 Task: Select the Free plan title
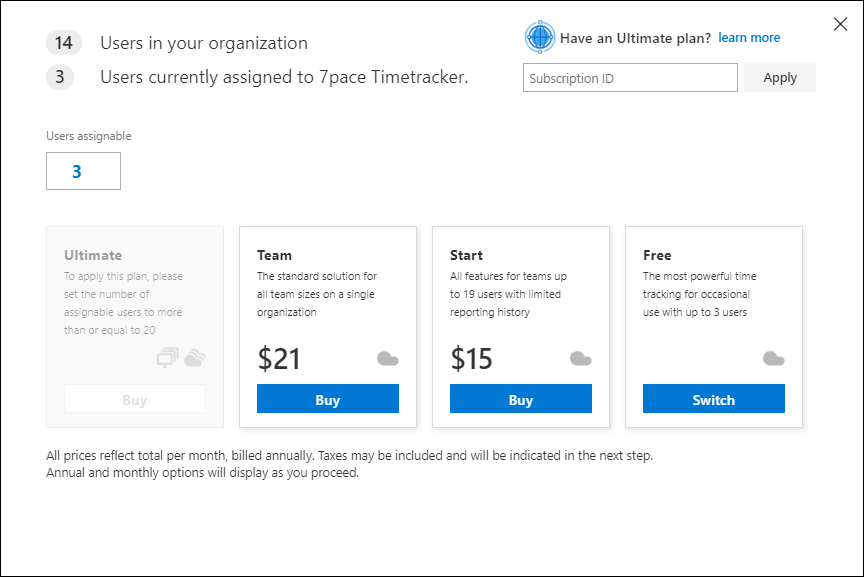pos(657,255)
